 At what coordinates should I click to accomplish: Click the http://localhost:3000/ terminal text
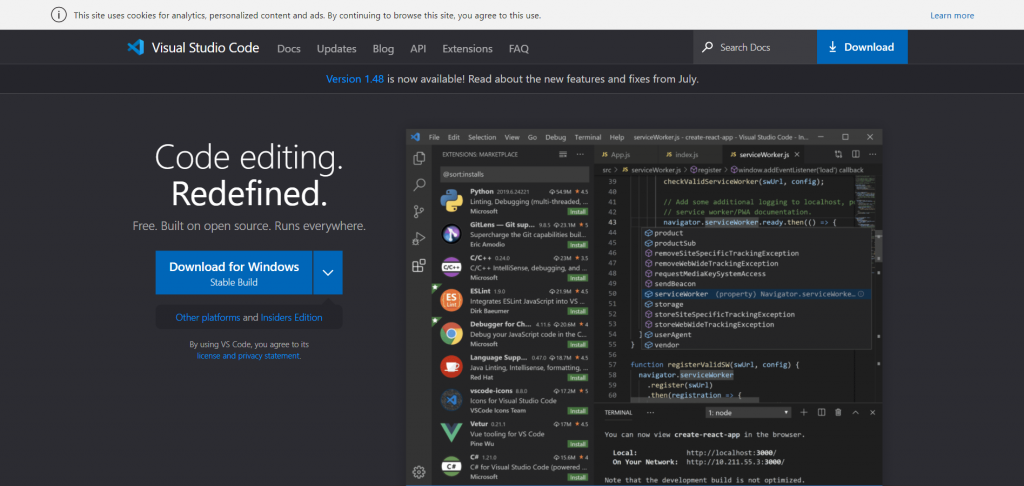pos(731,452)
